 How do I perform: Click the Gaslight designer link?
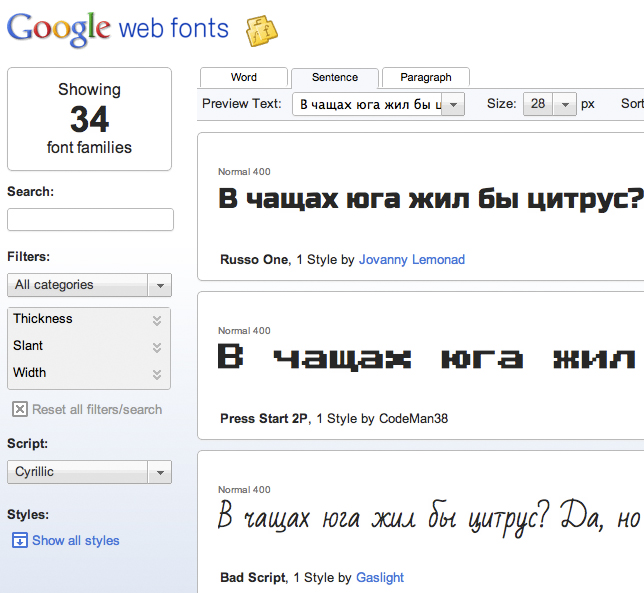tap(380, 577)
